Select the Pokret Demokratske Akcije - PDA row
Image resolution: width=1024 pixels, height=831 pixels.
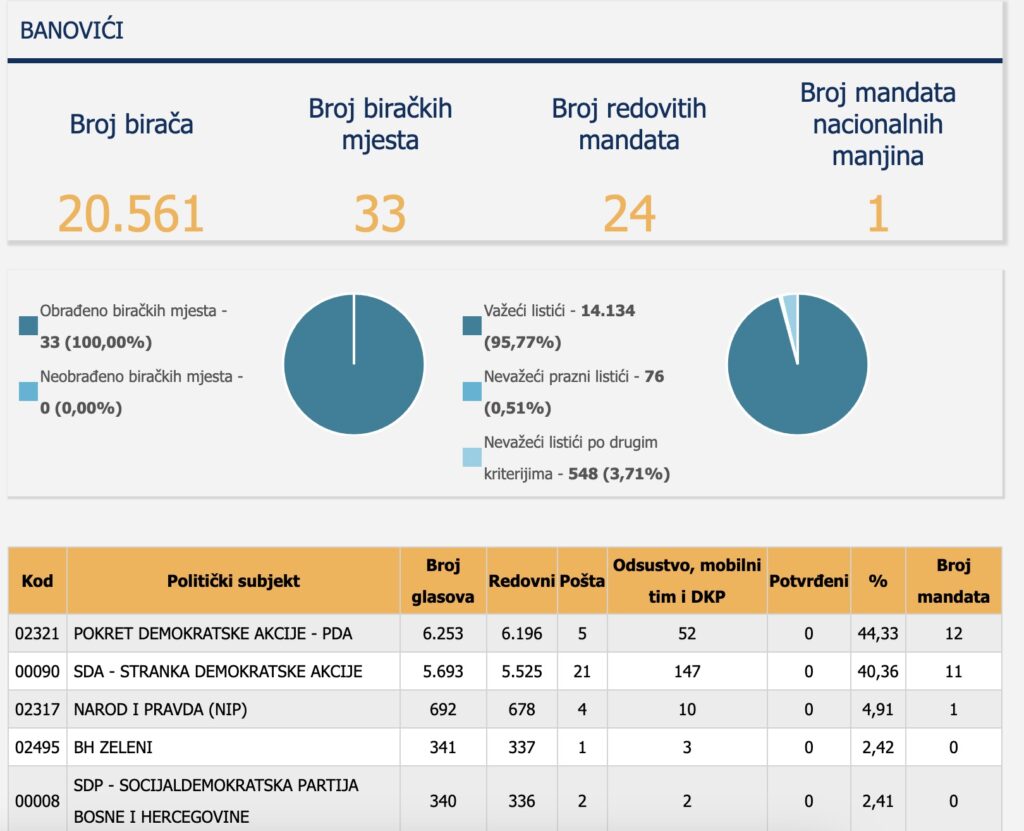[213, 633]
